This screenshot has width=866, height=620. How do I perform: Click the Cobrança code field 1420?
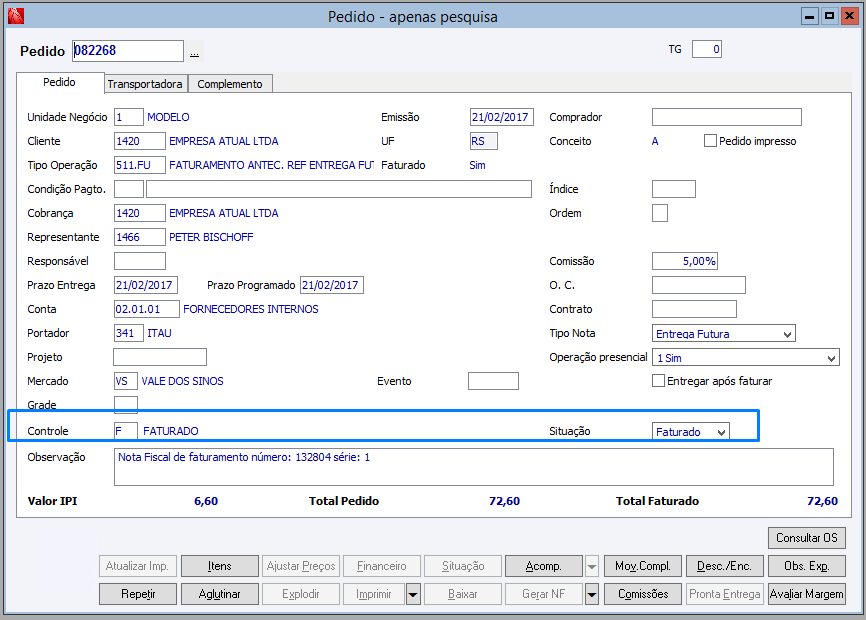[140, 213]
